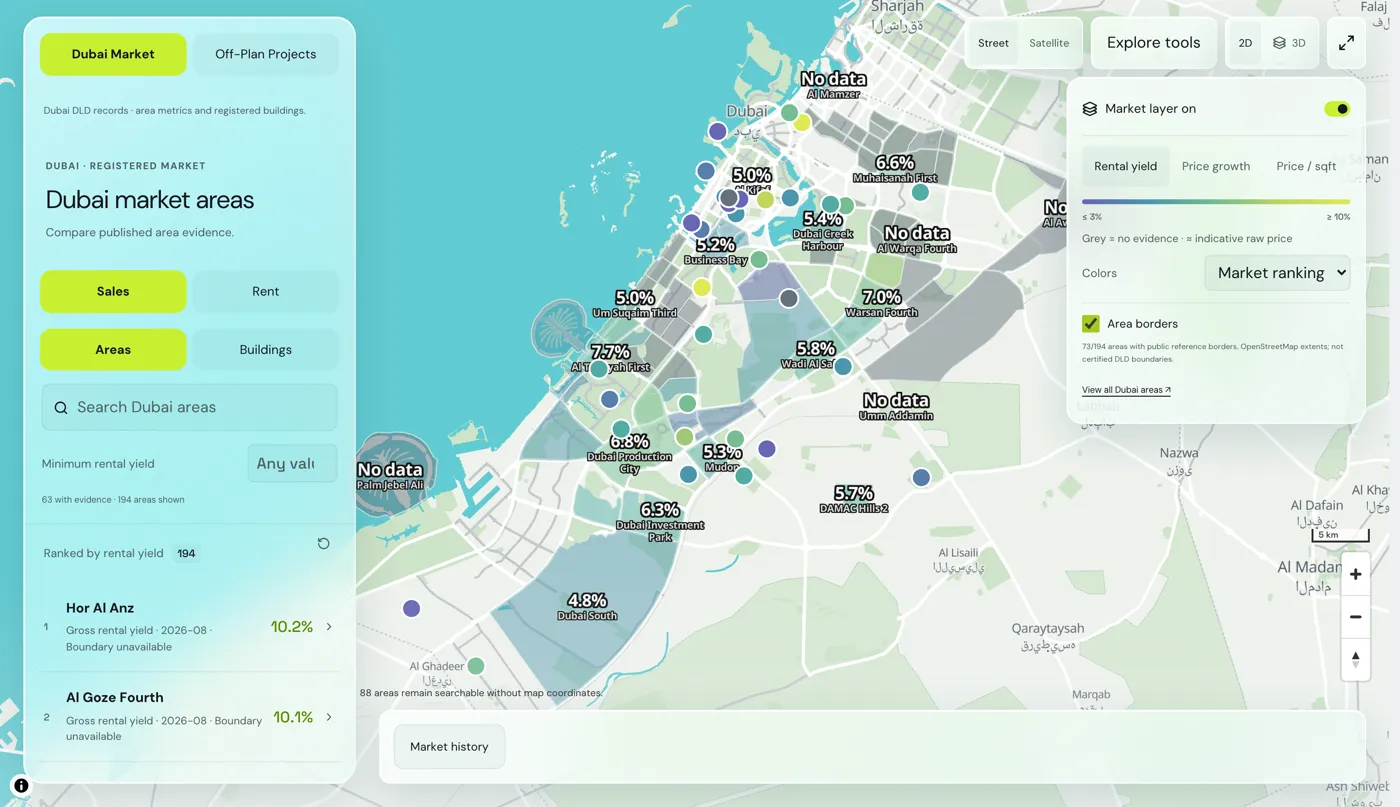Image resolution: width=1400 pixels, height=807 pixels.
Task: Select the Sales option
Action: pos(113,291)
